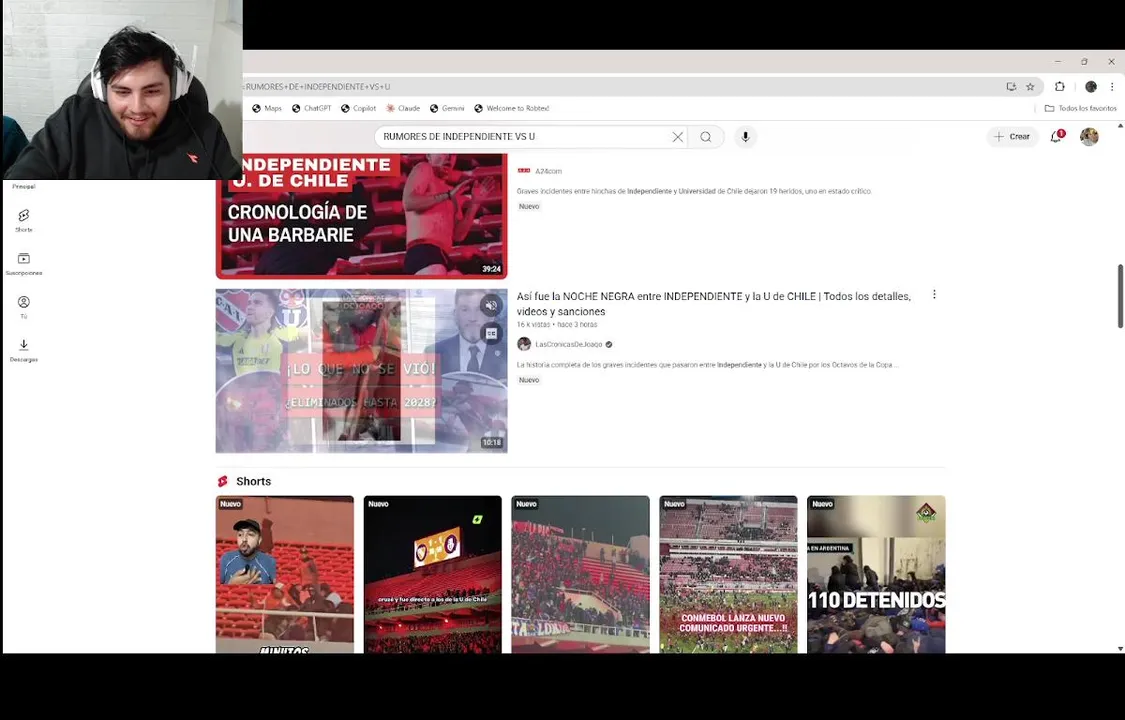Open the Gemini bookmark
1125x720 pixels.
coord(447,108)
